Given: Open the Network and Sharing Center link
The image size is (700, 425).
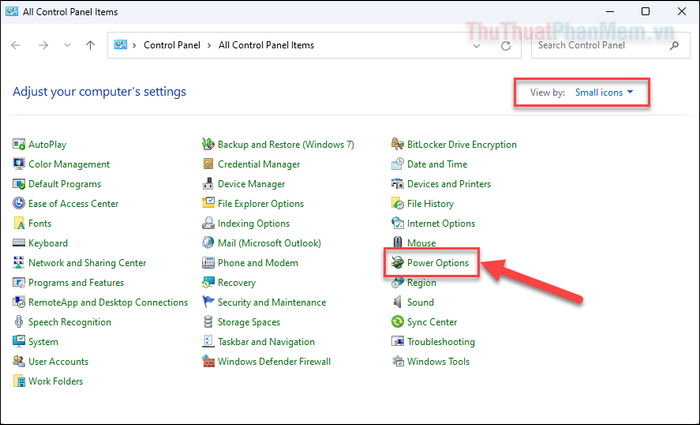Looking at the screenshot, I should coord(87,263).
